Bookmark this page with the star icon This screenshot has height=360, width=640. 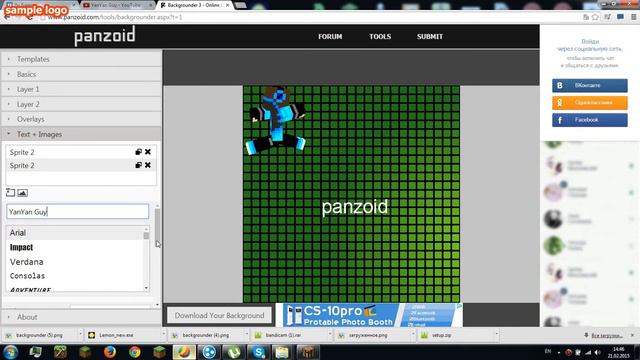click(x=595, y=17)
